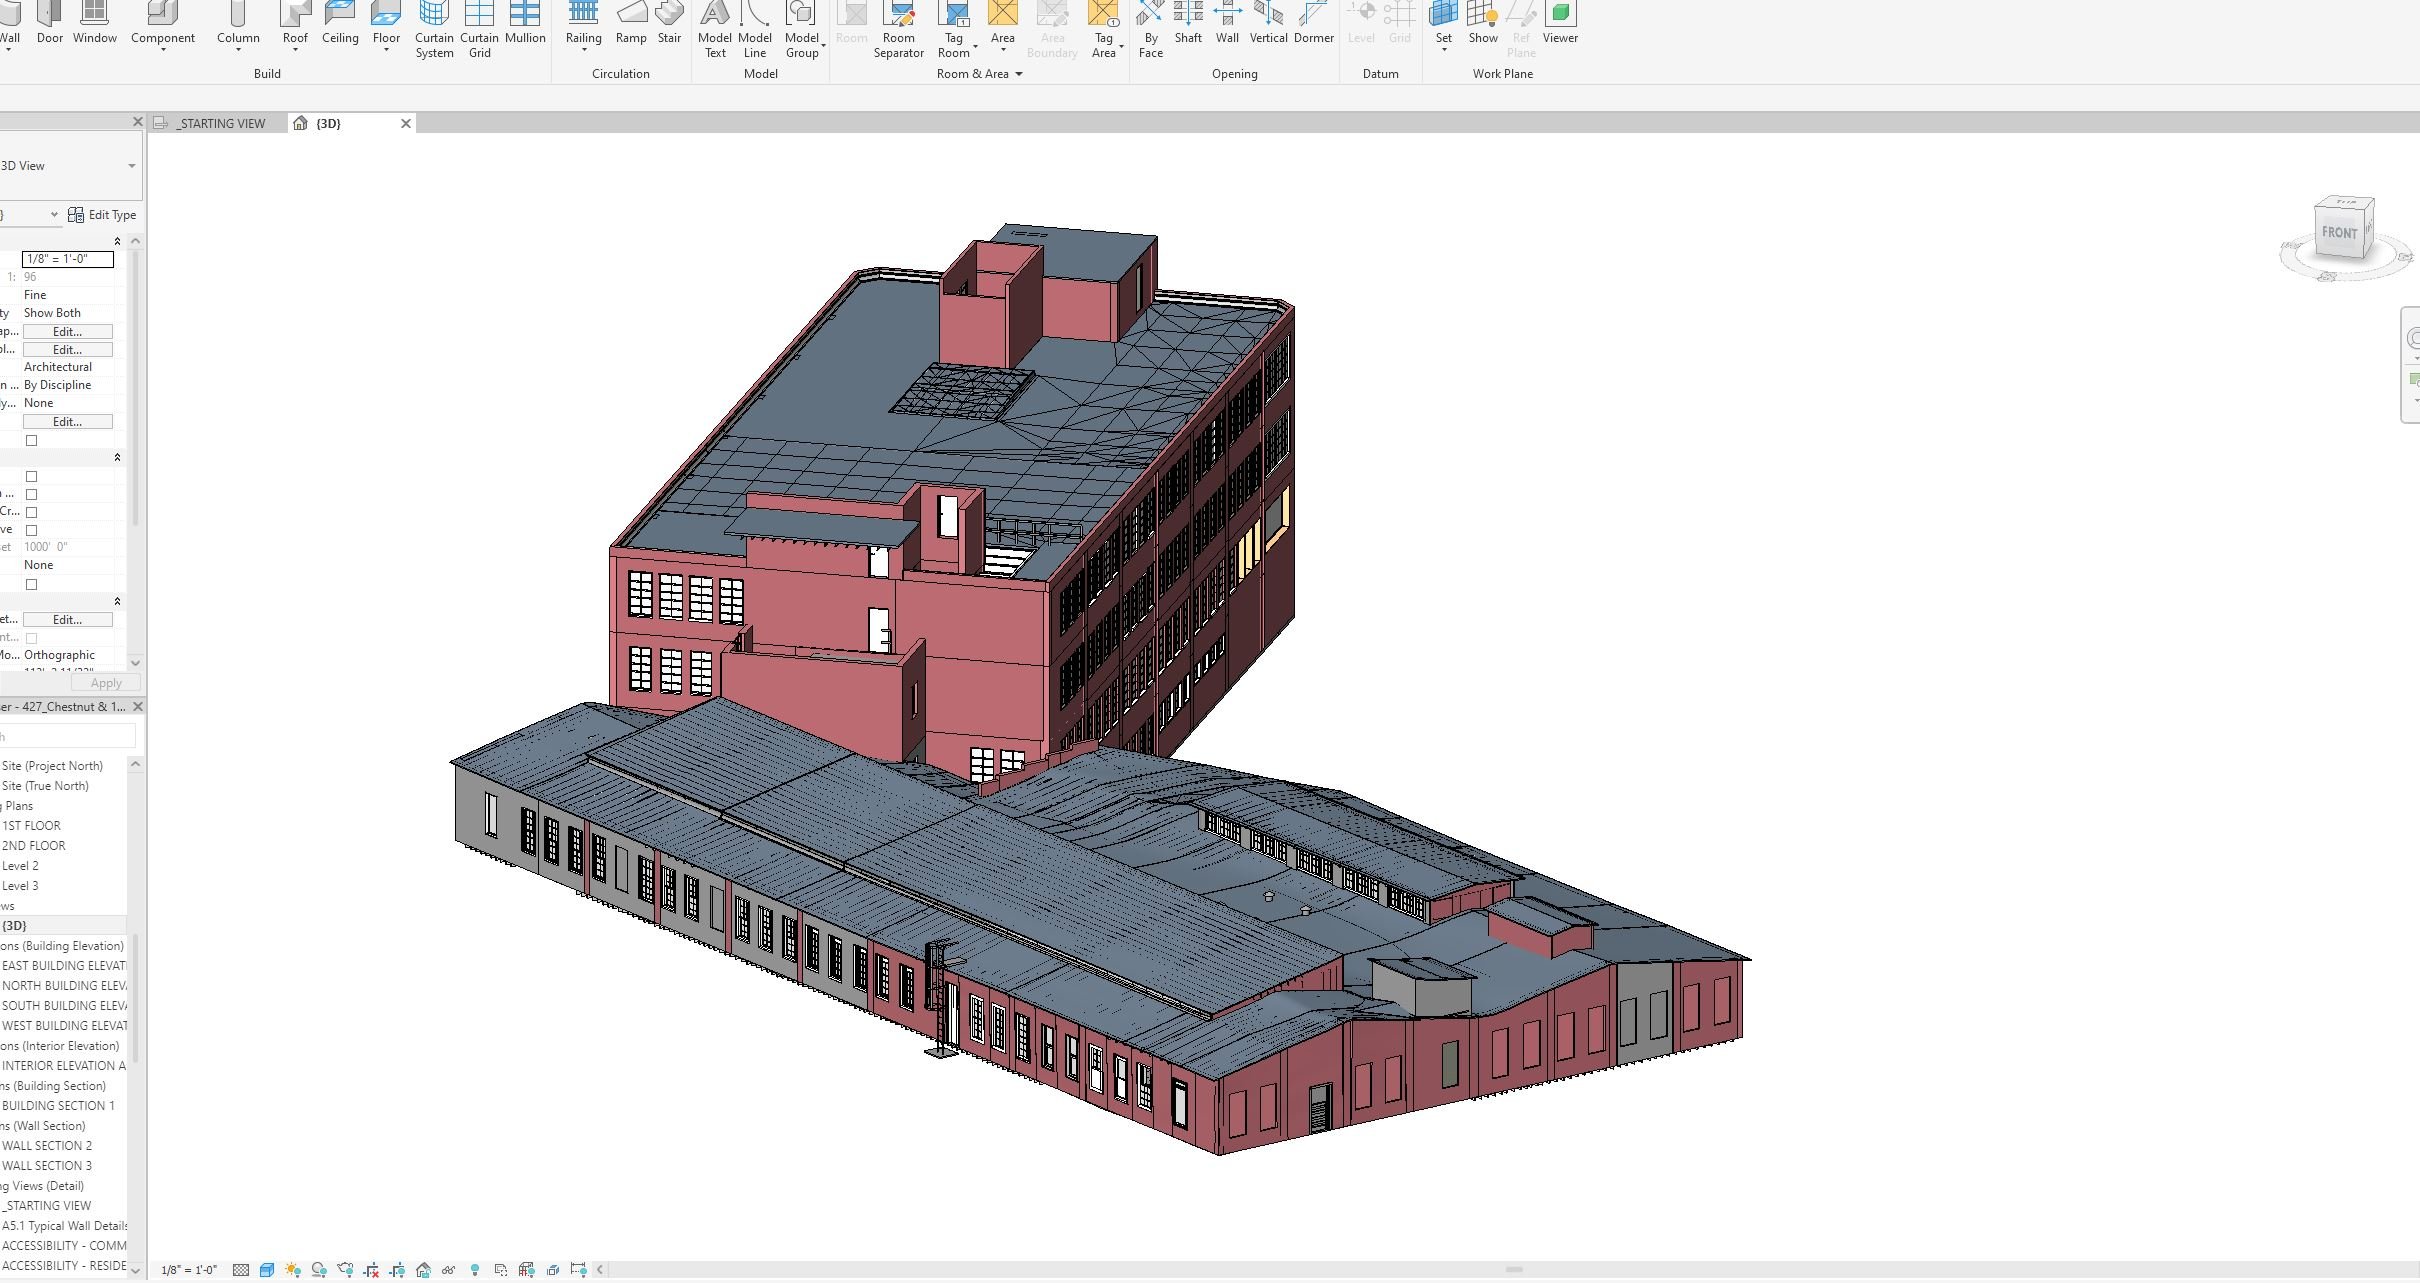Image resolution: width=2420 pixels, height=1283 pixels.
Task: Switch to the {3D} view tab
Action: click(327, 123)
